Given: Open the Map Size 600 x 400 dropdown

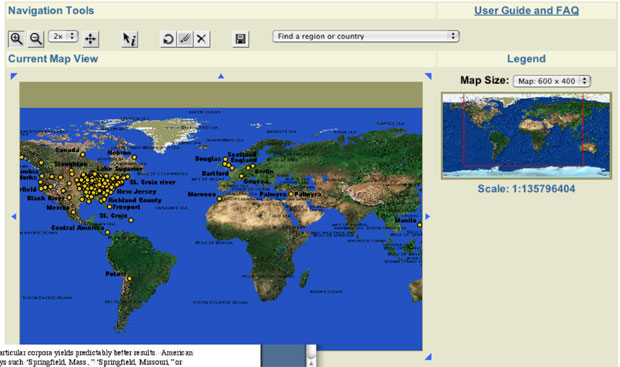Looking at the screenshot, I should [x=552, y=81].
